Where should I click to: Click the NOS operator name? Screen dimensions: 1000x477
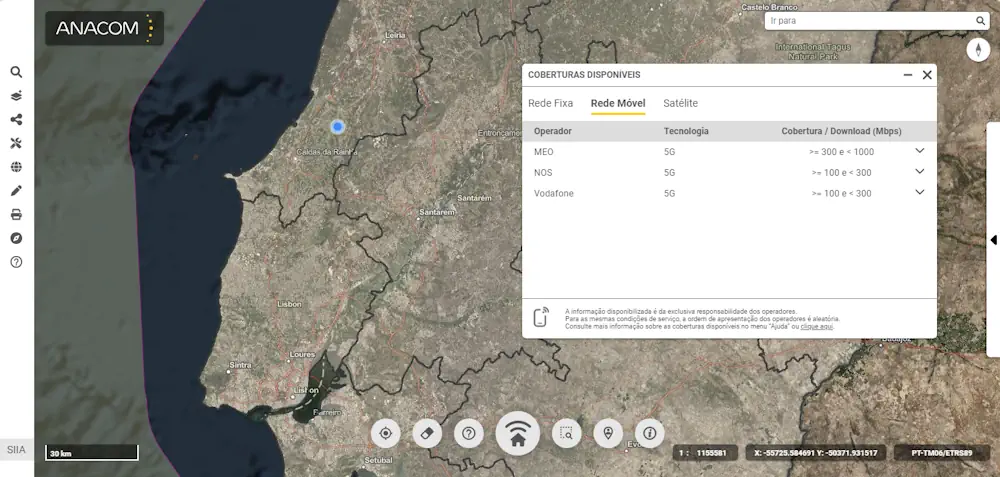click(x=543, y=173)
